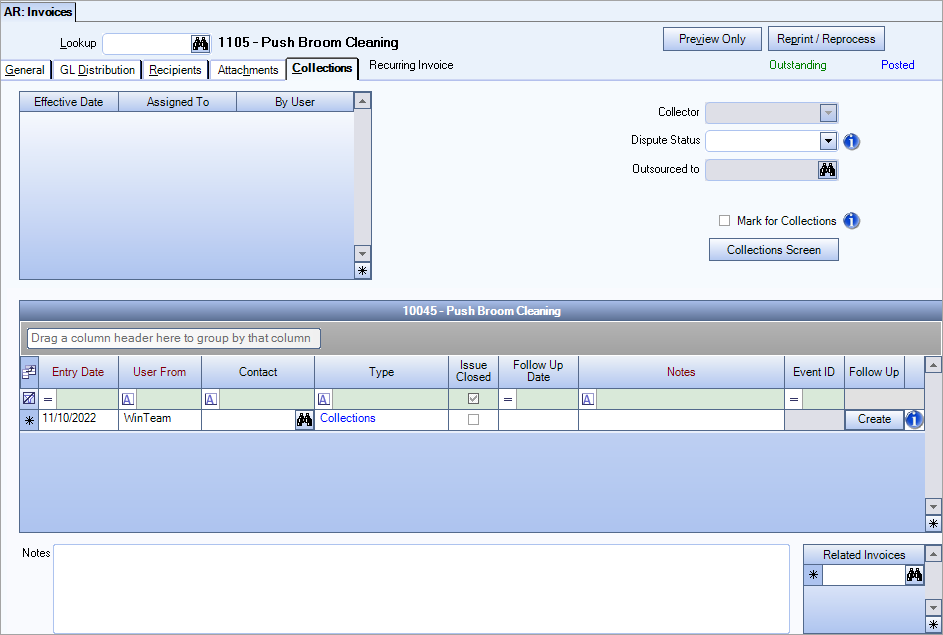
Task: Expand the Dispute Status dropdown
Action: pos(828,141)
